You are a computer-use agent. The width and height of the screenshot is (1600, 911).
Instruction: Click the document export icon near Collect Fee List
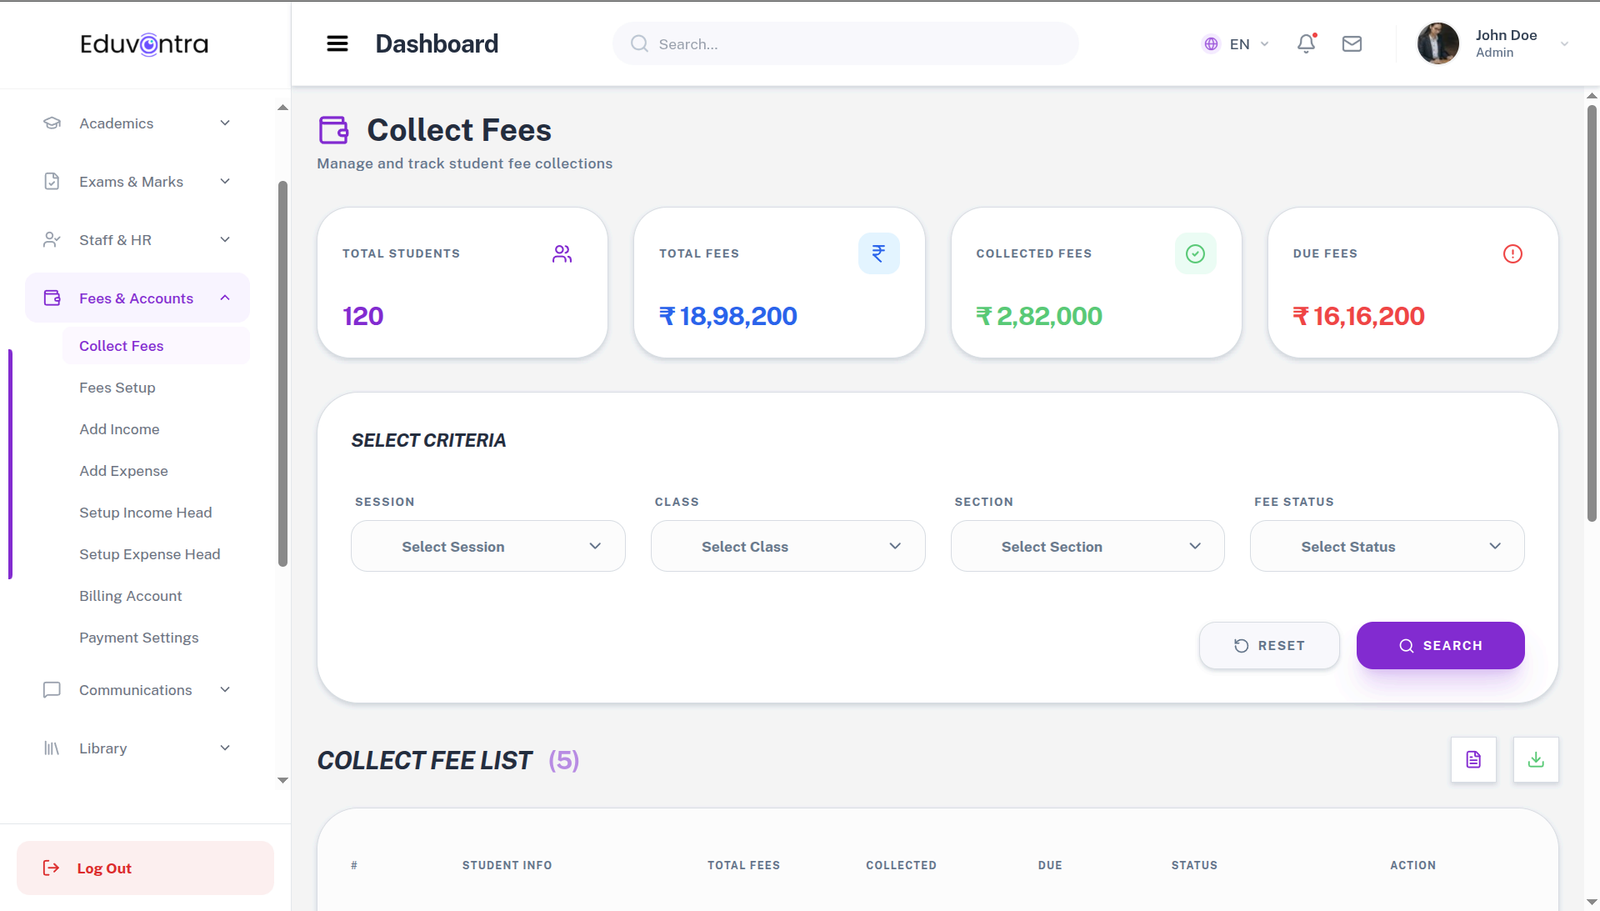point(1473,760)
